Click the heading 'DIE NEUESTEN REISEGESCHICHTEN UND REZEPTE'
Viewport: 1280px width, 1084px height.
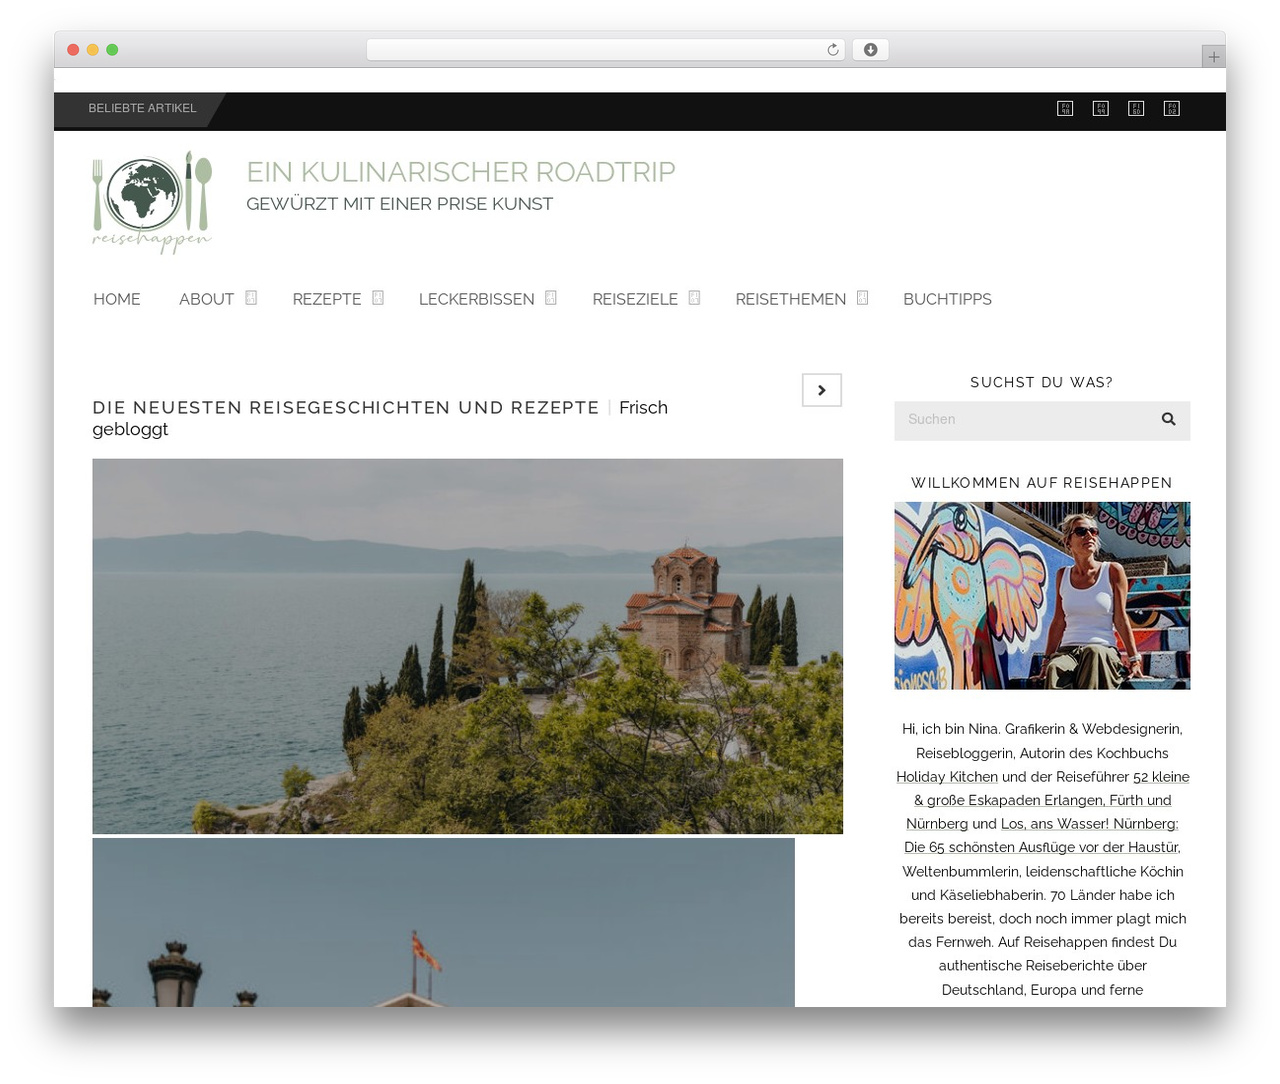click(x=346, y=408)
